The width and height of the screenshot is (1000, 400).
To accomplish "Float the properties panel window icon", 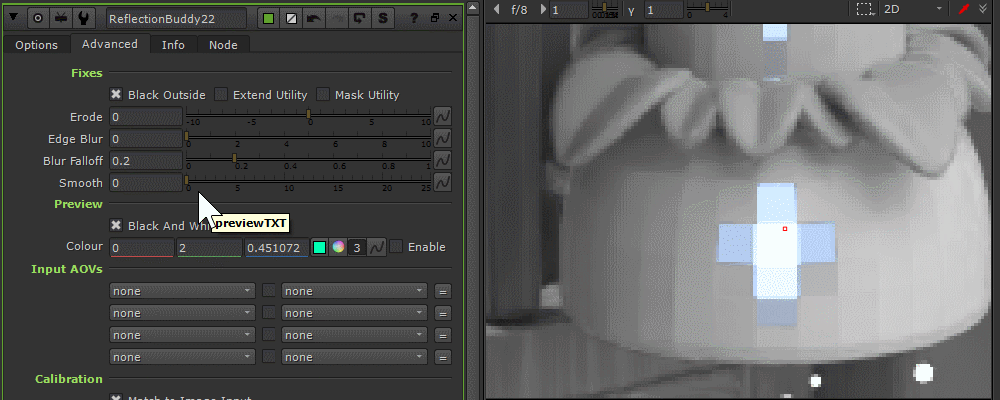I will point(436,18).
